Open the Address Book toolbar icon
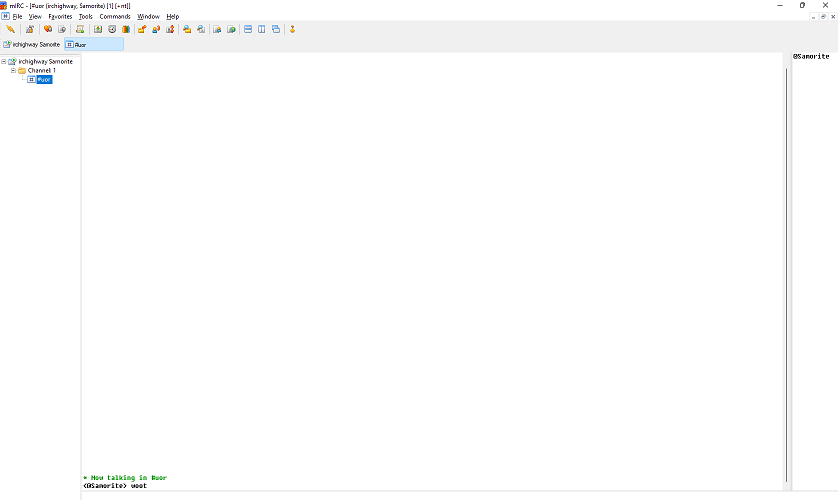 (98, 29)
